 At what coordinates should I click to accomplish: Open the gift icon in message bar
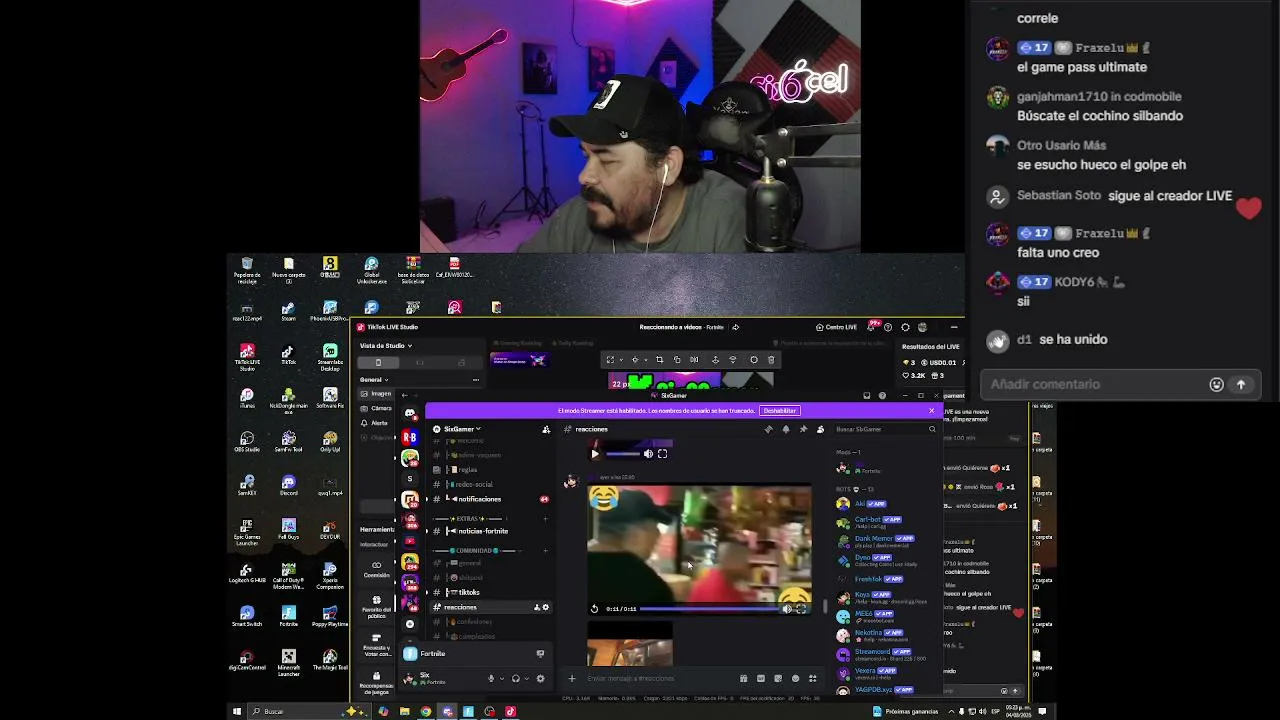743,678
